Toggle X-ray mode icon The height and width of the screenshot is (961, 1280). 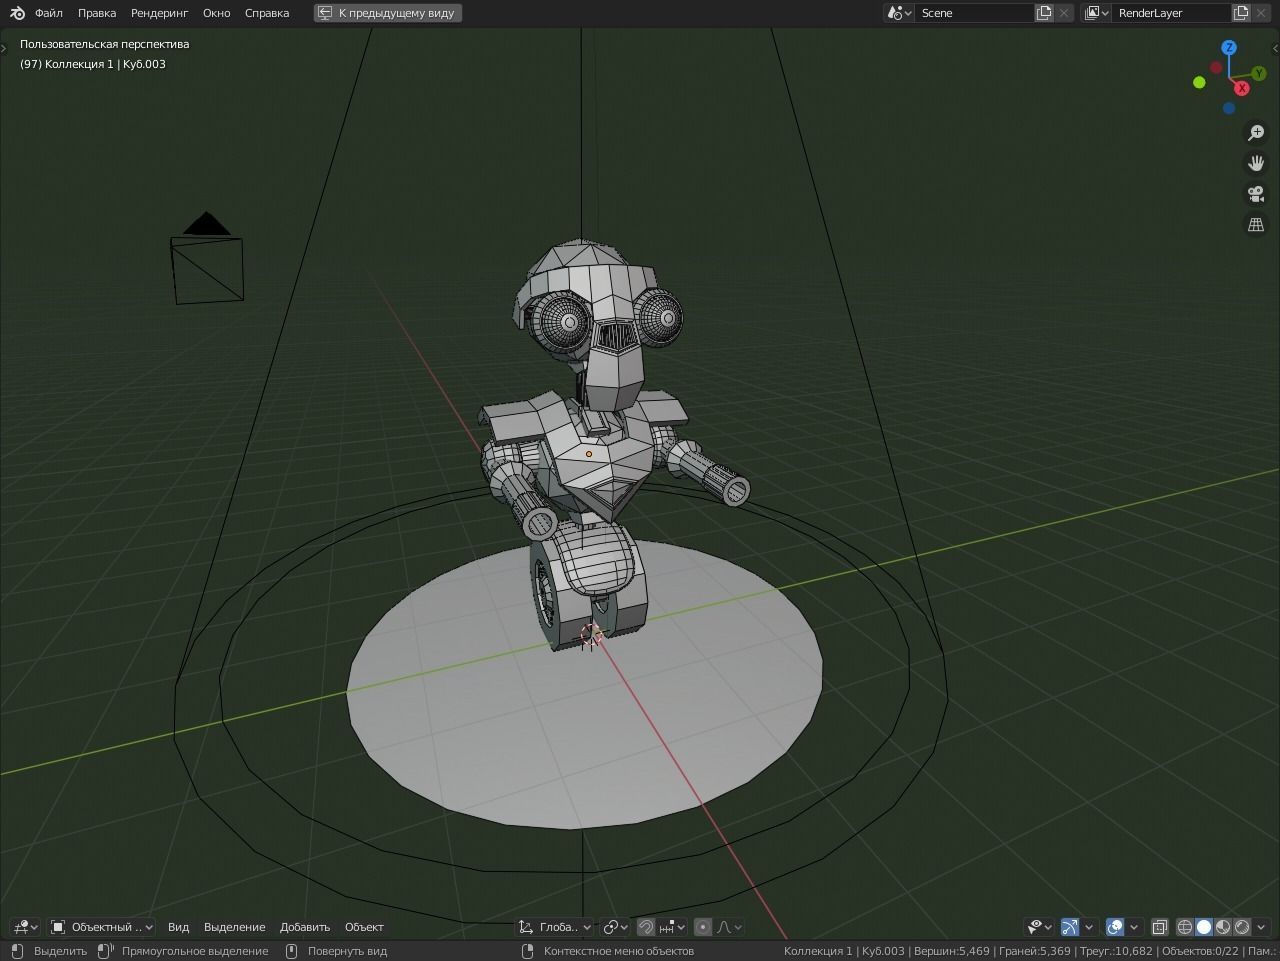click(x=1160, y=927)
